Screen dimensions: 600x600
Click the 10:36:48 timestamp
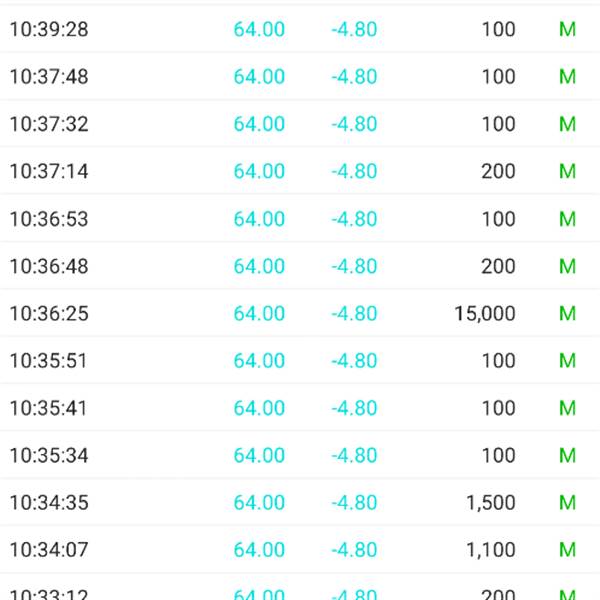[49, 266]
